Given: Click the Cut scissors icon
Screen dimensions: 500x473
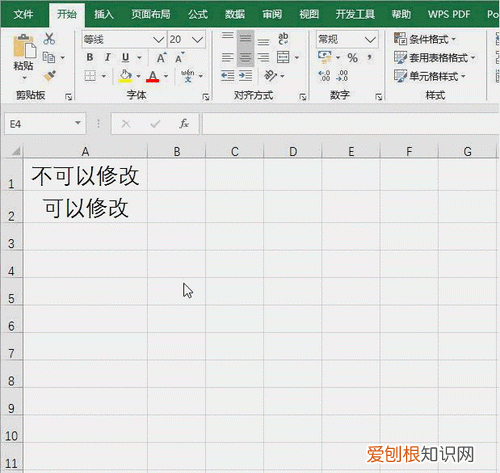Looking at the screenshot, I should click(49, 39).
